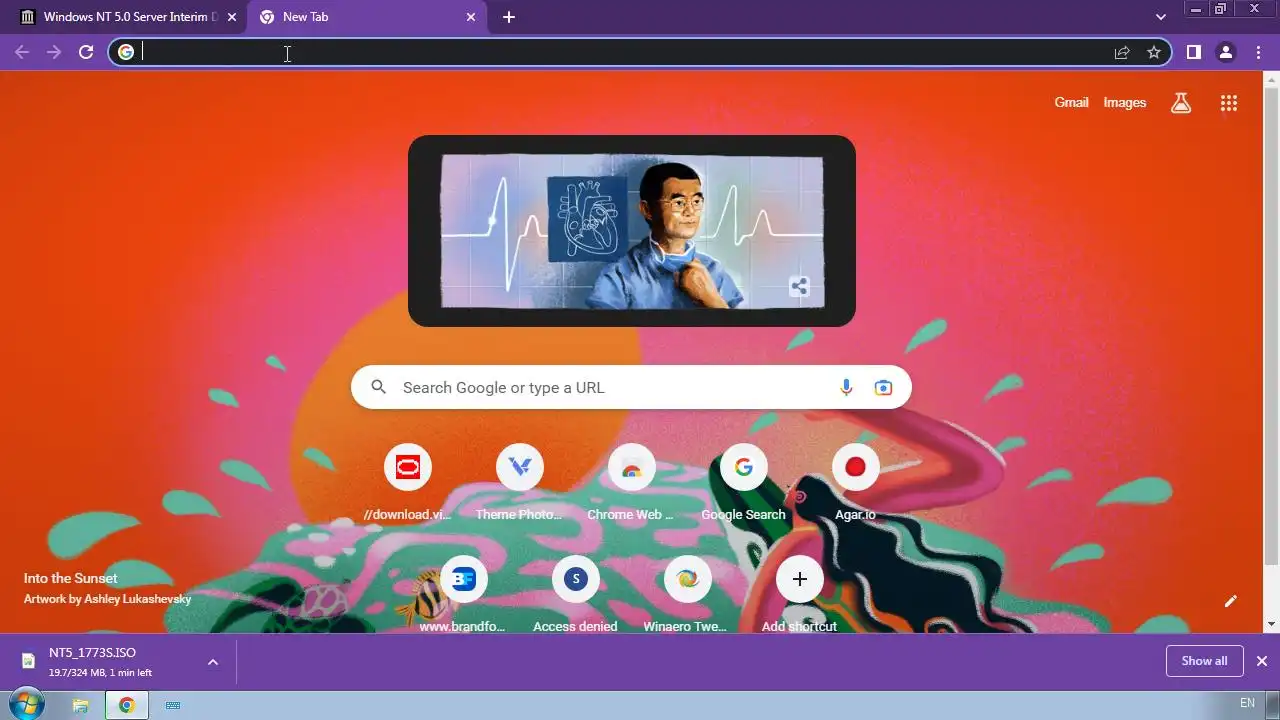Click the Artwork by Ashley Lukashevsky link
This screenshot has width=1280, height=720.
coord(107,599)
